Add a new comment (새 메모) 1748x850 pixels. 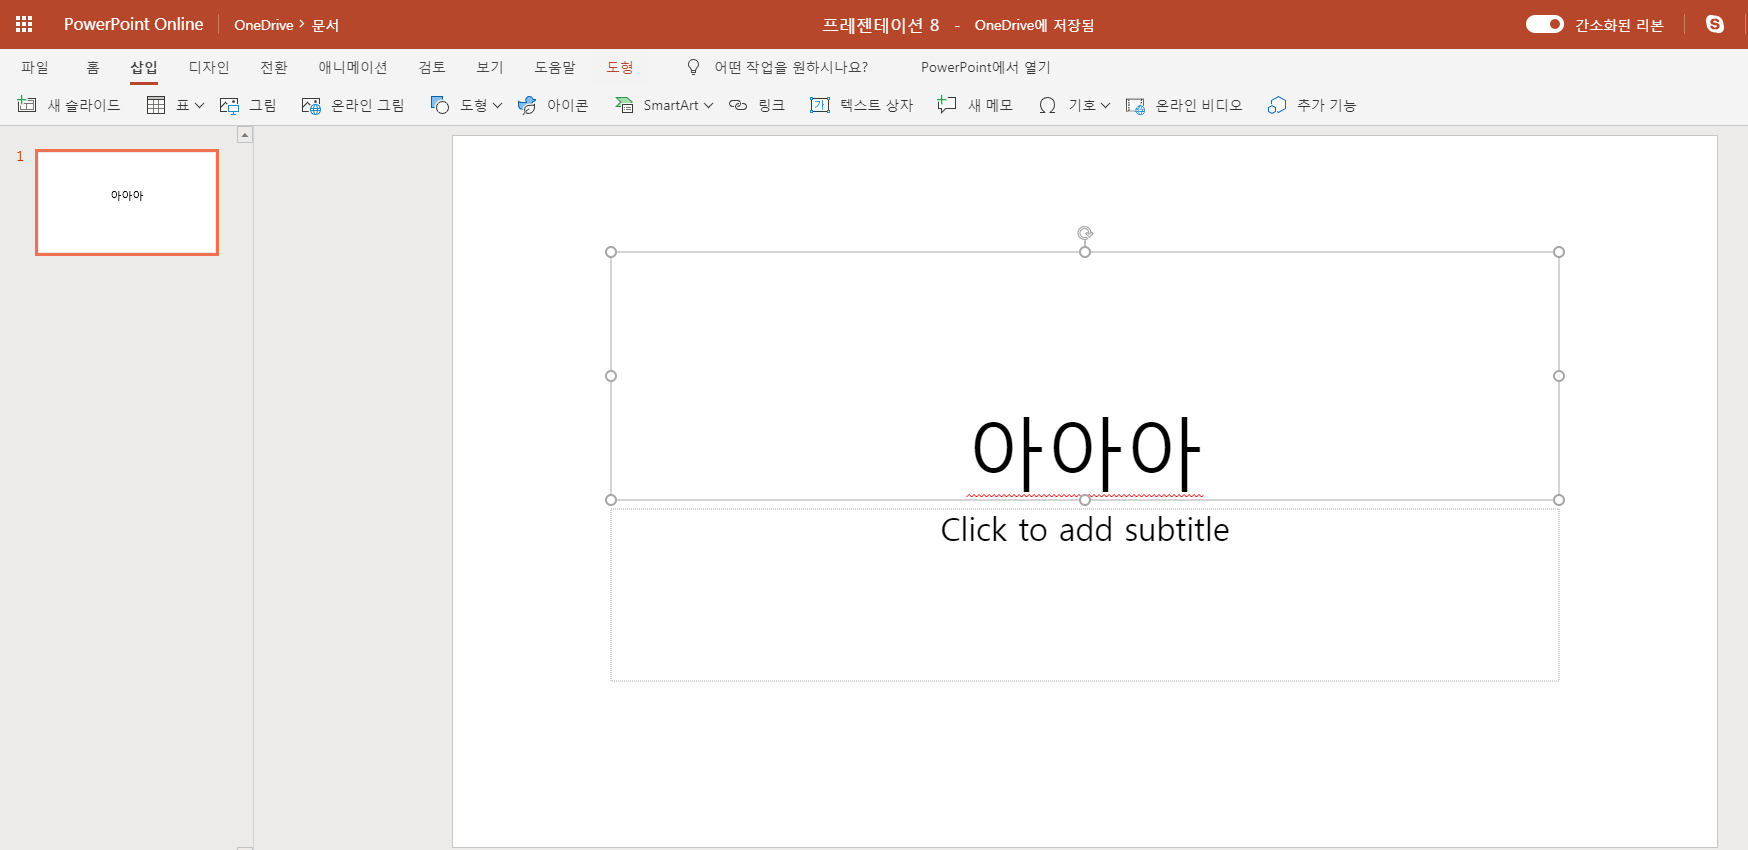coord(975,105)
